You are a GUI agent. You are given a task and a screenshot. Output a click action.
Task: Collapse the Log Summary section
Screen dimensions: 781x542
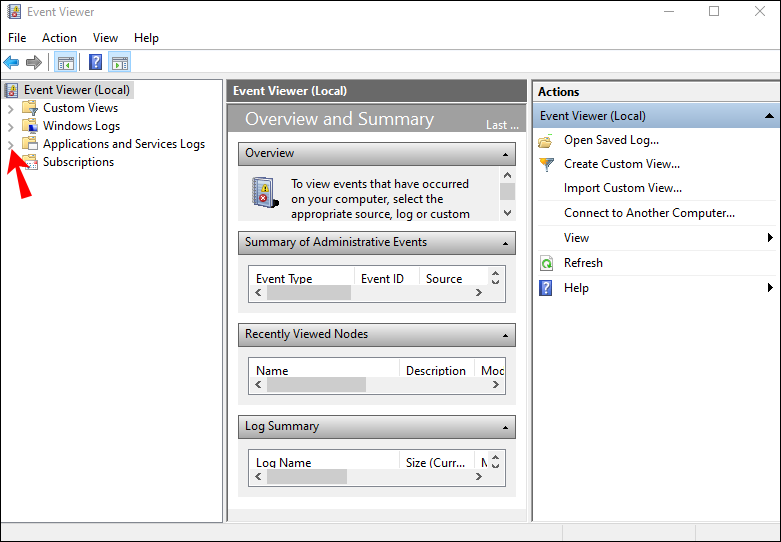pyautogui.click(x=506, y=427)
